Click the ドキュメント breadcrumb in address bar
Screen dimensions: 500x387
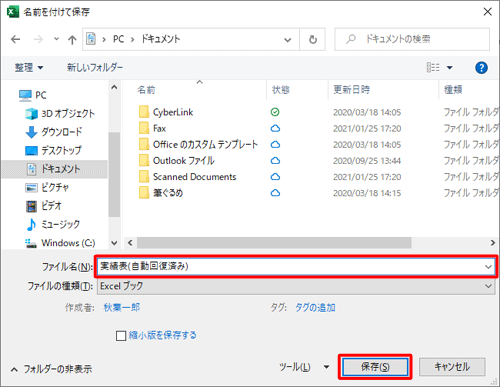tap(161, 39)
